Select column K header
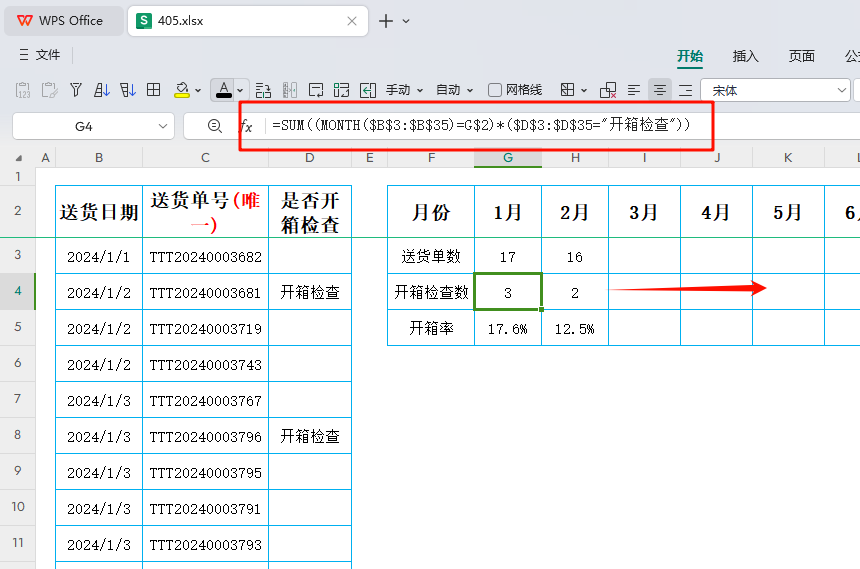Screen dimensions: 860x569 (x=788, y=158)
